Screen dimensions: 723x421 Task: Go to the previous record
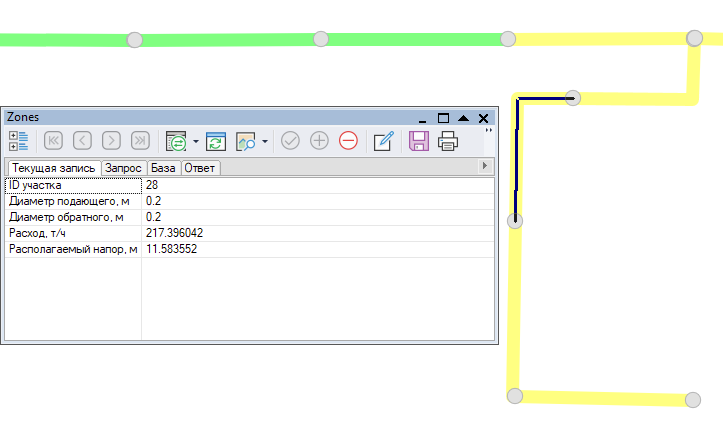(x=83, y=141)
